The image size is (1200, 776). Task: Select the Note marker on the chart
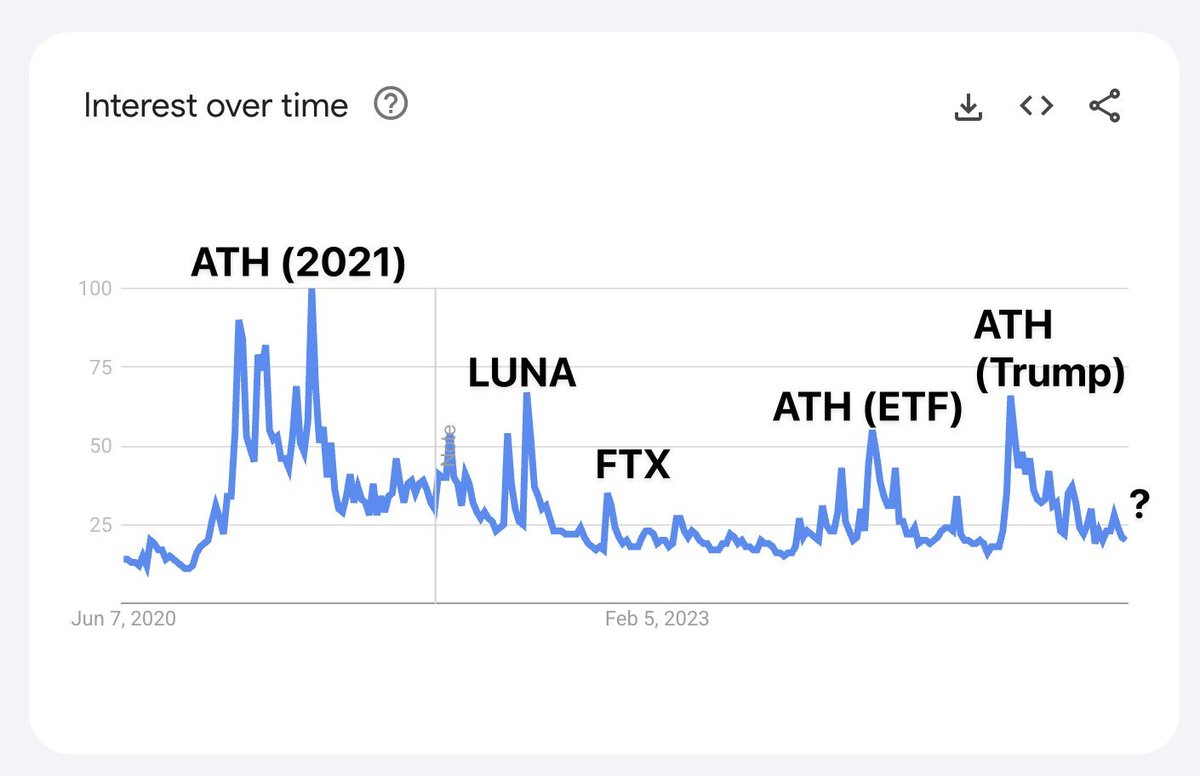click(449, 446)
